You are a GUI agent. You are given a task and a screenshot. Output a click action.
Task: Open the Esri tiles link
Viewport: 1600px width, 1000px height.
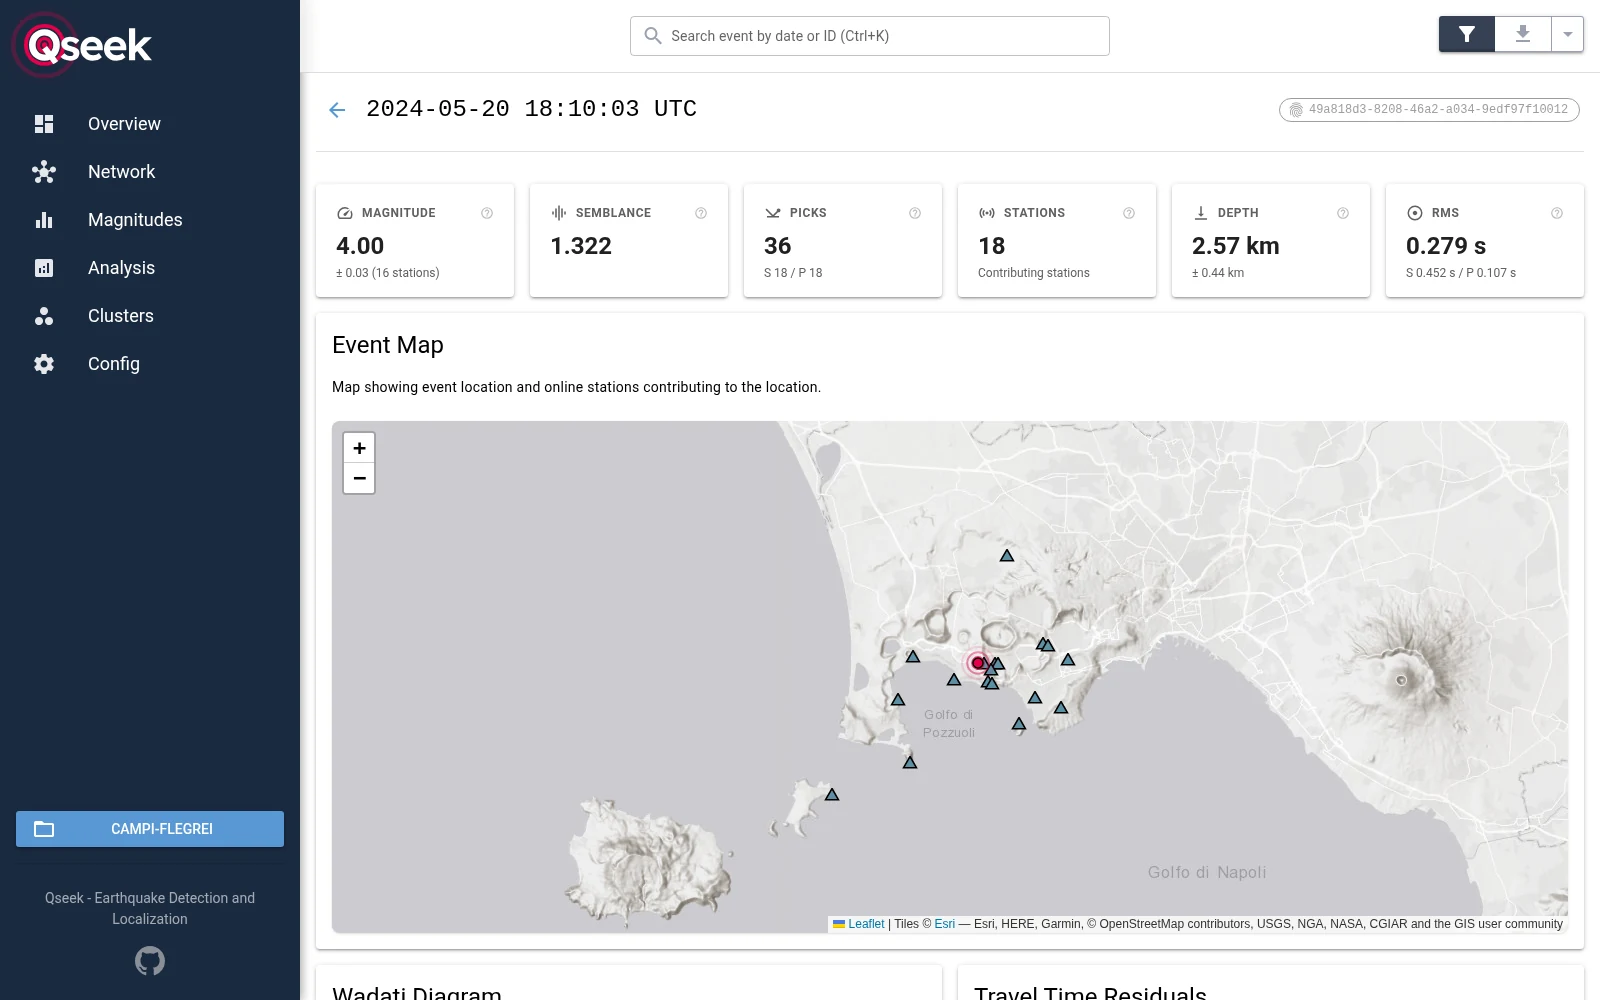(945, 924)
